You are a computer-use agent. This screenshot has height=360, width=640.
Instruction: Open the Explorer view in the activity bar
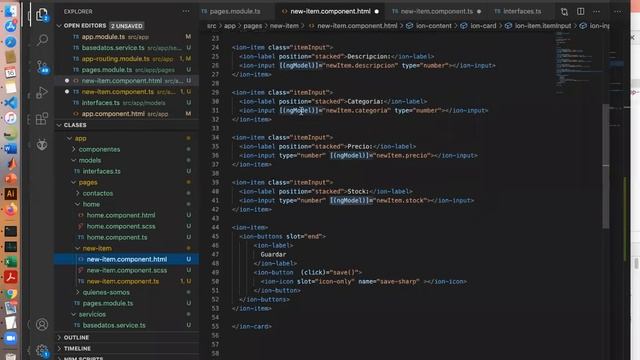click(42, 15)
